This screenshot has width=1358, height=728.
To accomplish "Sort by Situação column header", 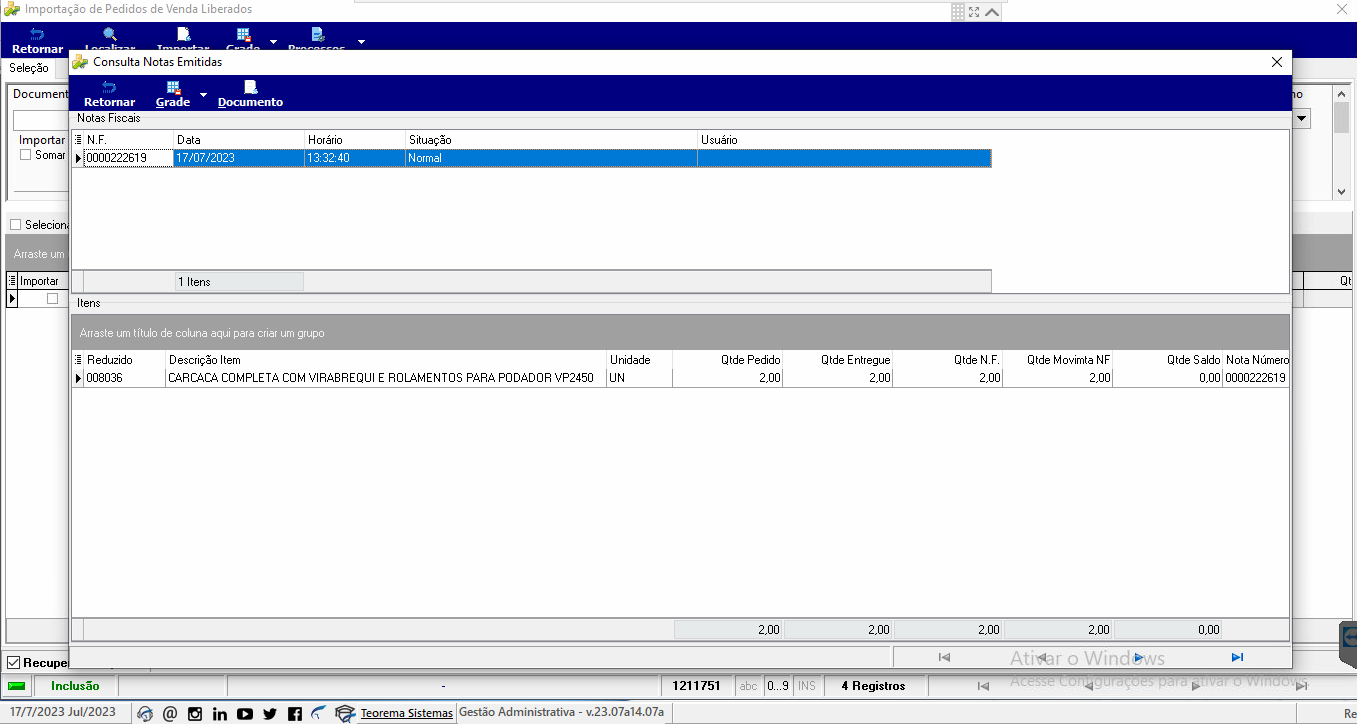I will 551,140.
